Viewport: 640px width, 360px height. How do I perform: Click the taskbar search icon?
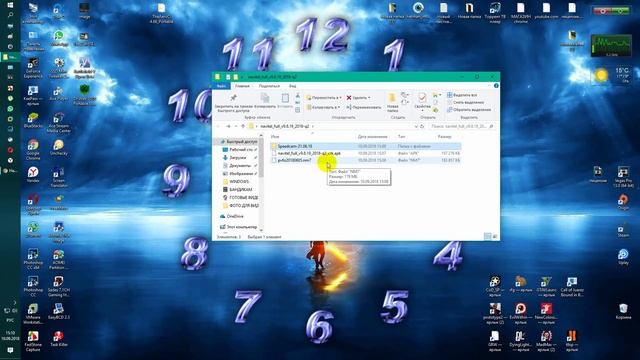tap(10, 15)
